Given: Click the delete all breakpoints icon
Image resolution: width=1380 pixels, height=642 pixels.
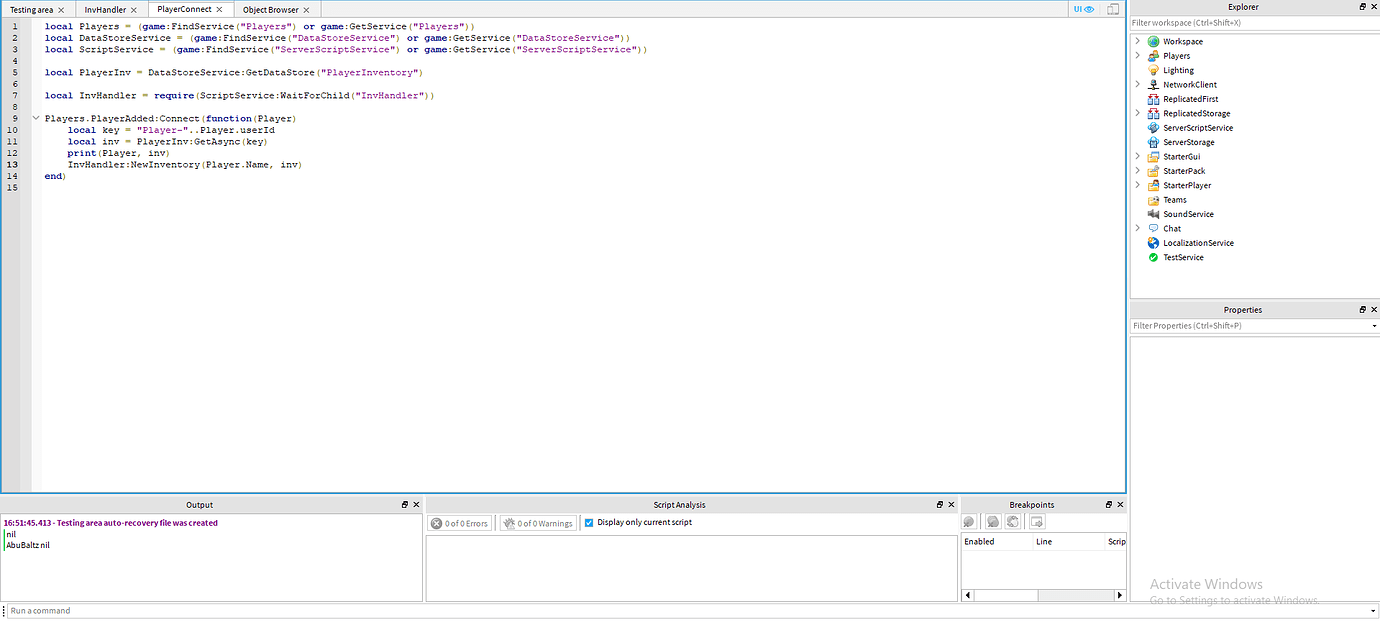Looking at the screenshot, I should coord(992,521).
